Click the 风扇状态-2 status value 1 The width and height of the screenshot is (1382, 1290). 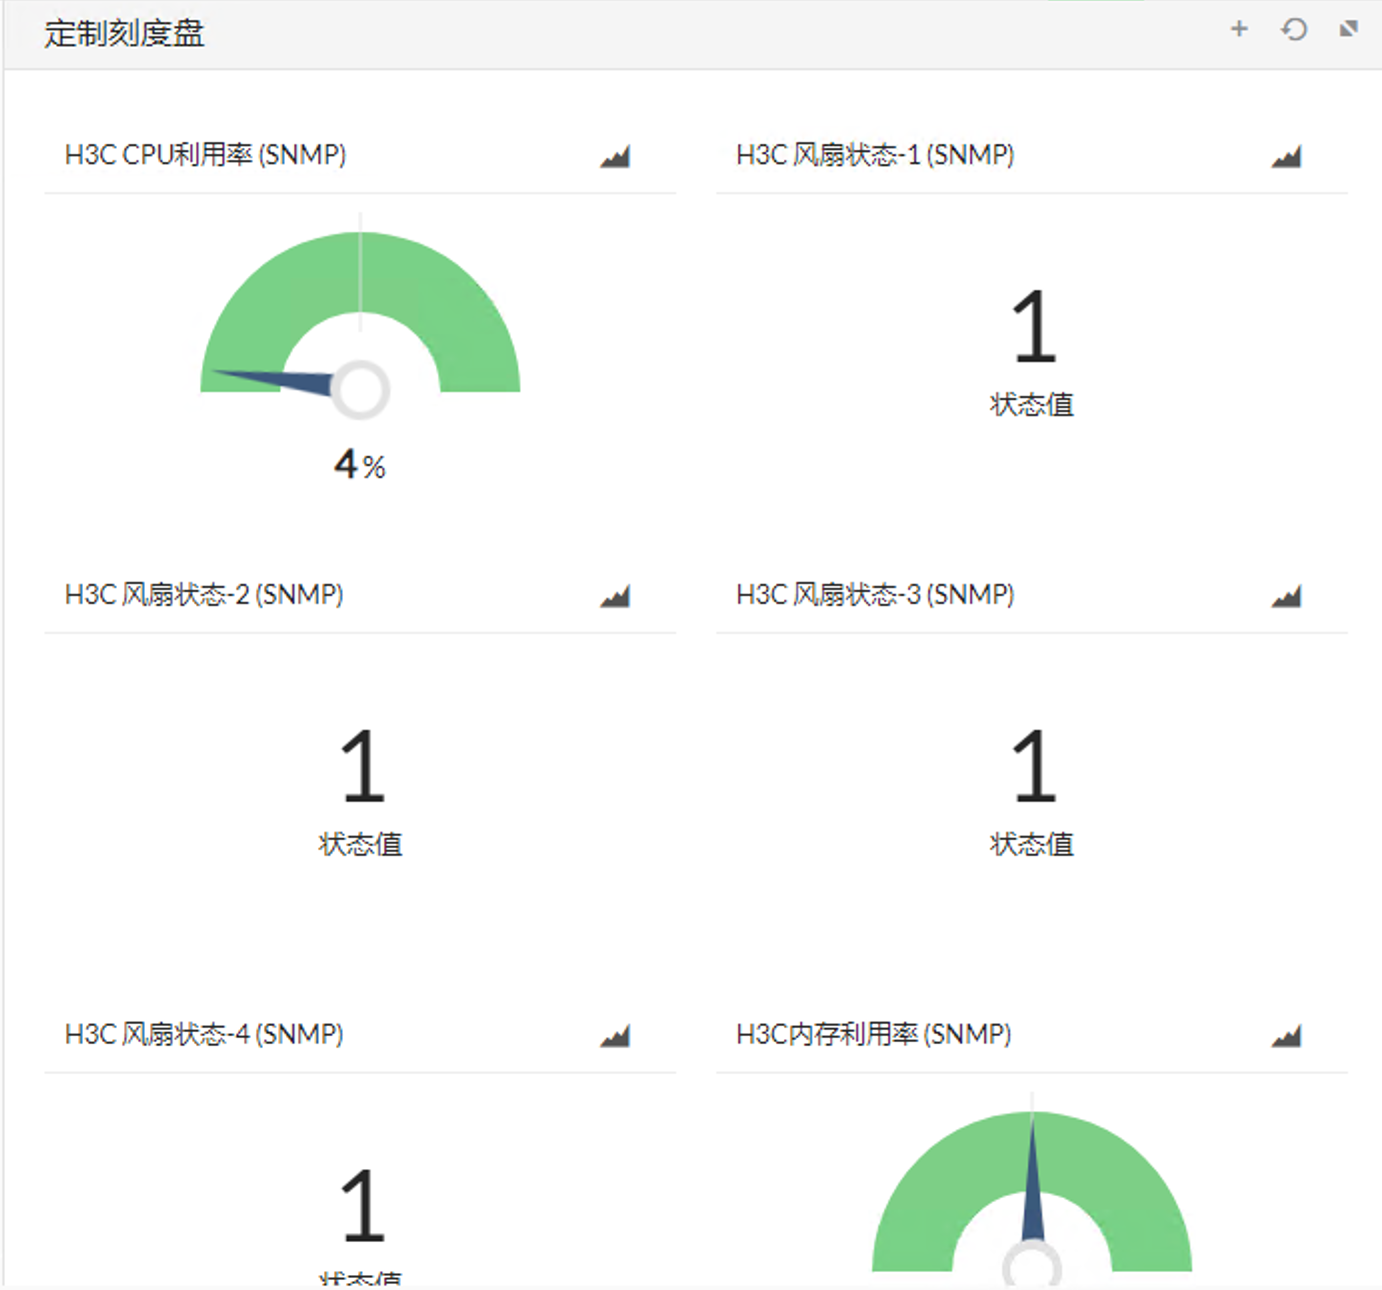pos(362,766)
